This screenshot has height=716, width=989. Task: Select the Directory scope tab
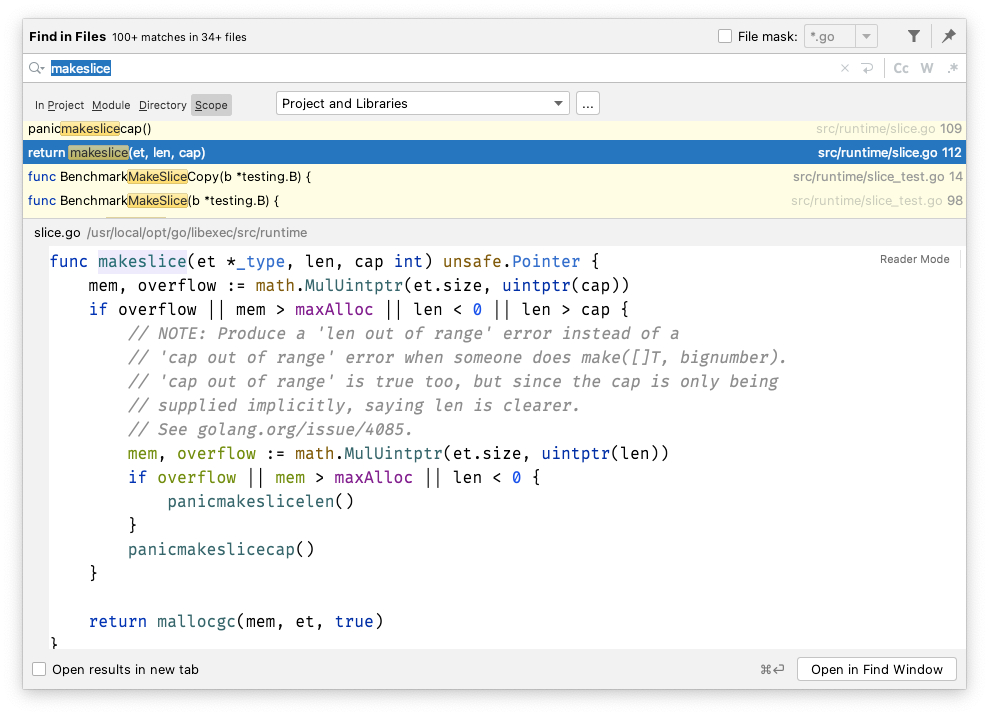point(163,105)
